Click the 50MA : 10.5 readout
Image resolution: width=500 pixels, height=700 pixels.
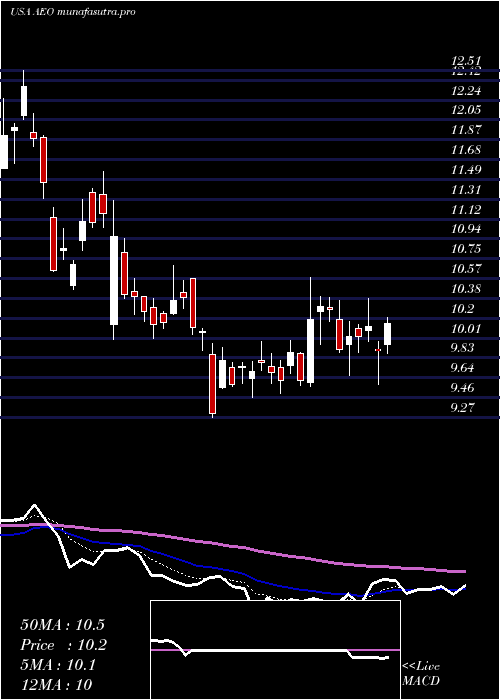(x=62, y=625)
